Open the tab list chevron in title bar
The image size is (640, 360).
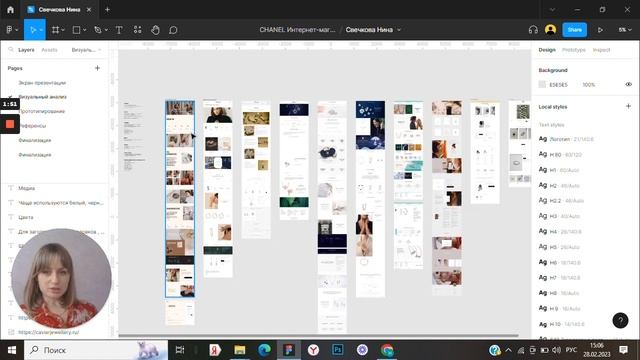[552, 9]
